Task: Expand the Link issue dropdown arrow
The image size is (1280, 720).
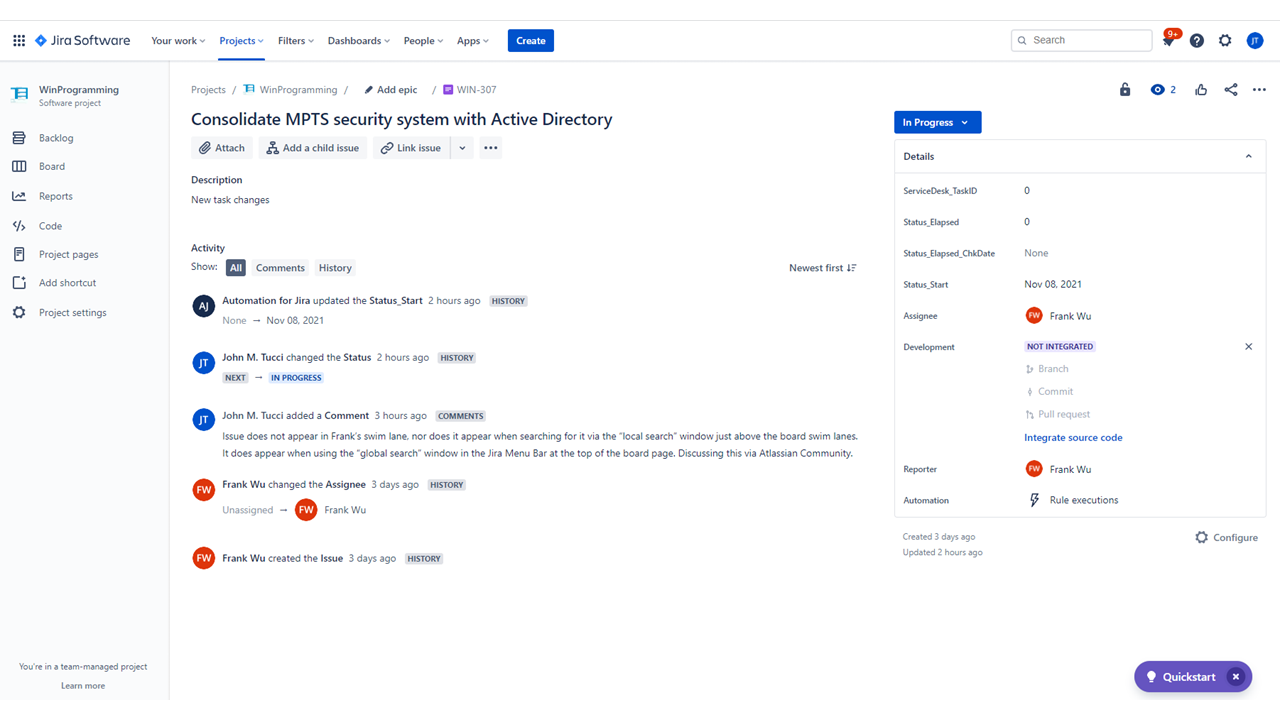Action: (x=462, y=148)
